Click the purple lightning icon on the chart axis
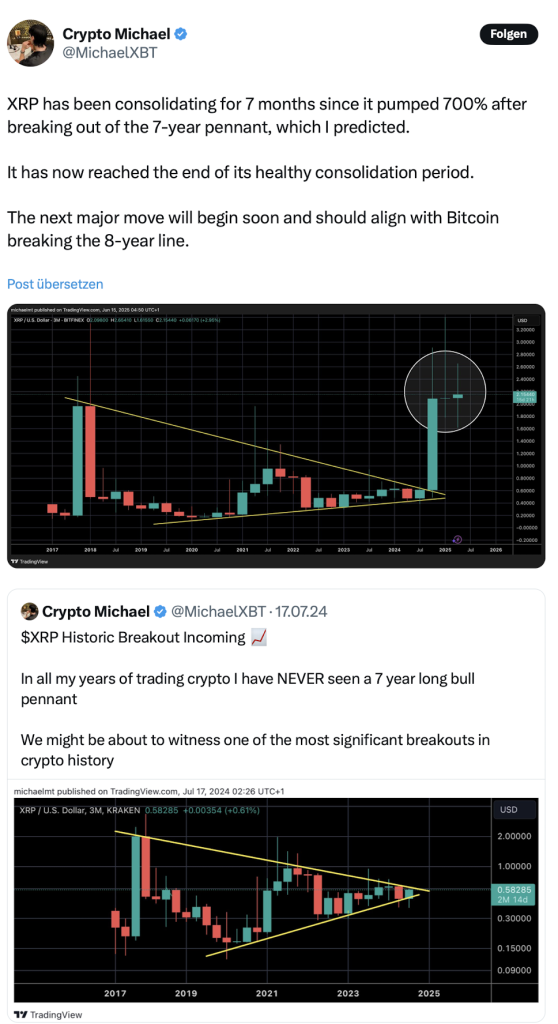 click(x=457, y=539)
